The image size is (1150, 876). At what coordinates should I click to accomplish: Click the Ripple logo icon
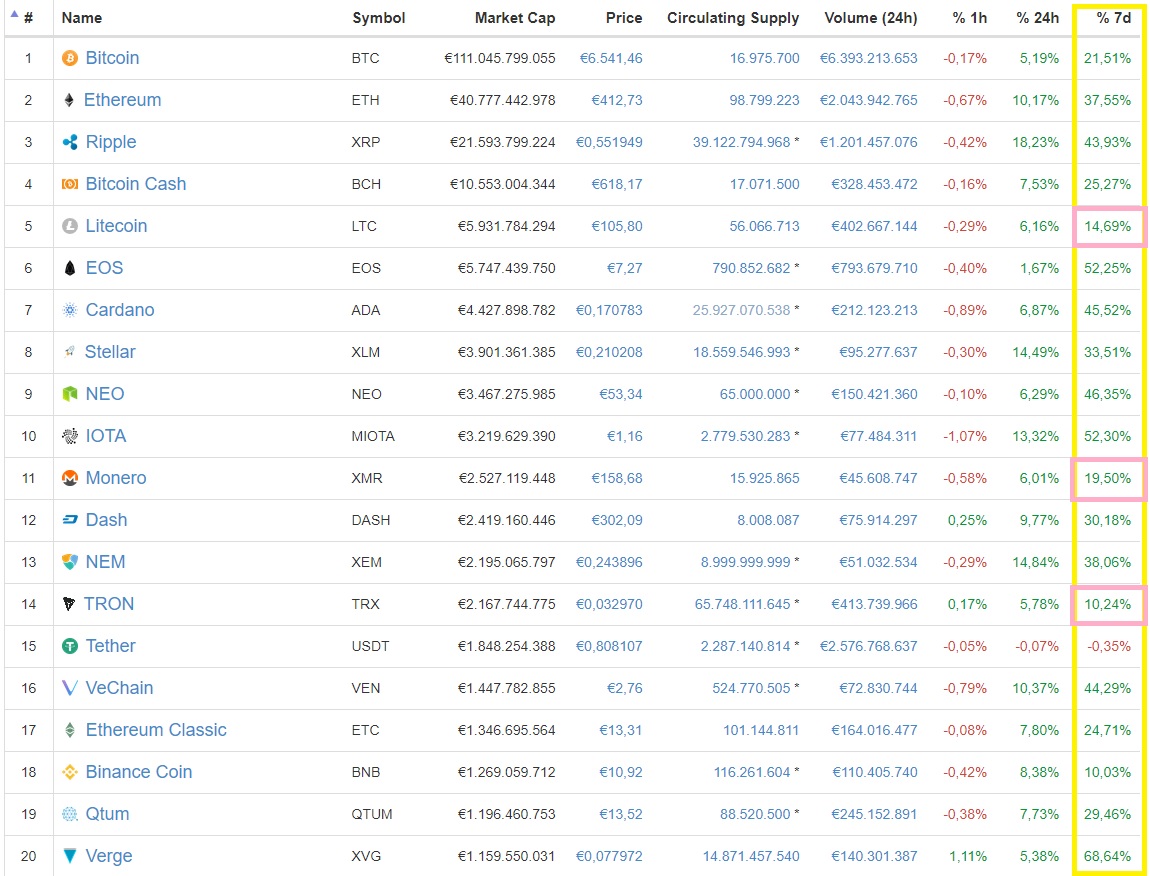(x=70, y=142)
